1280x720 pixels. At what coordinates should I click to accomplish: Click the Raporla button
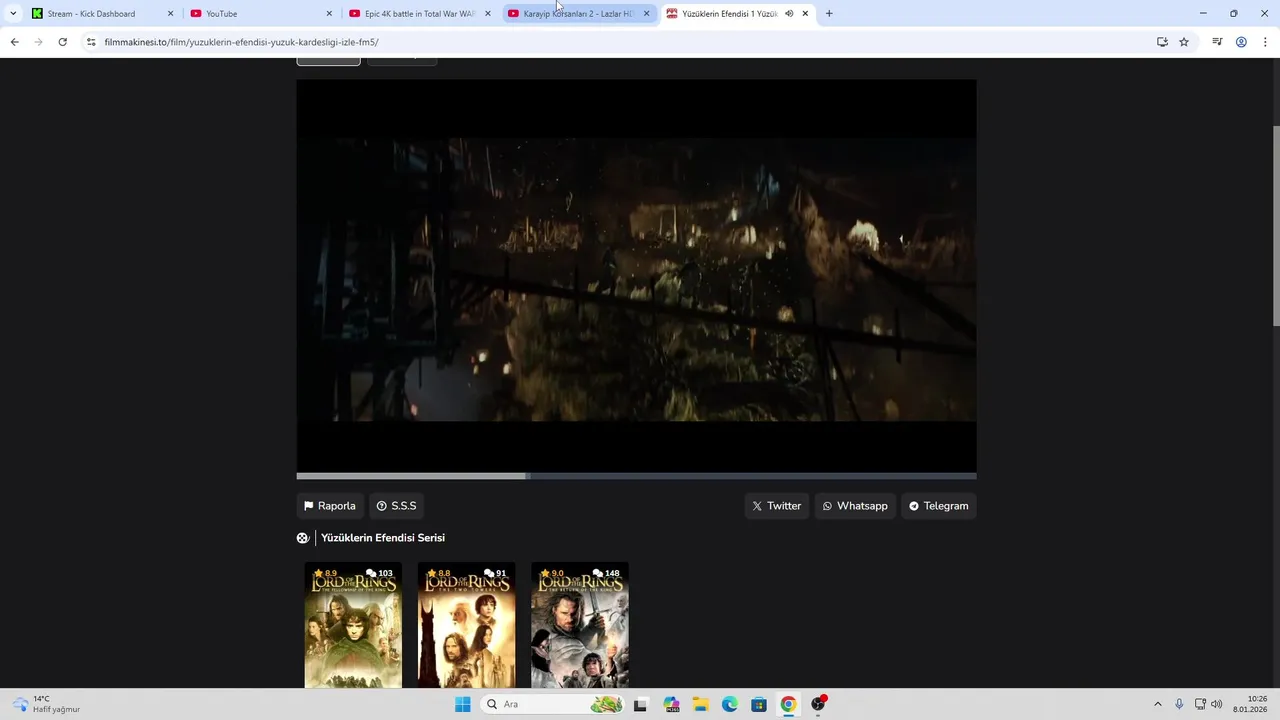[x=329, y=506]
